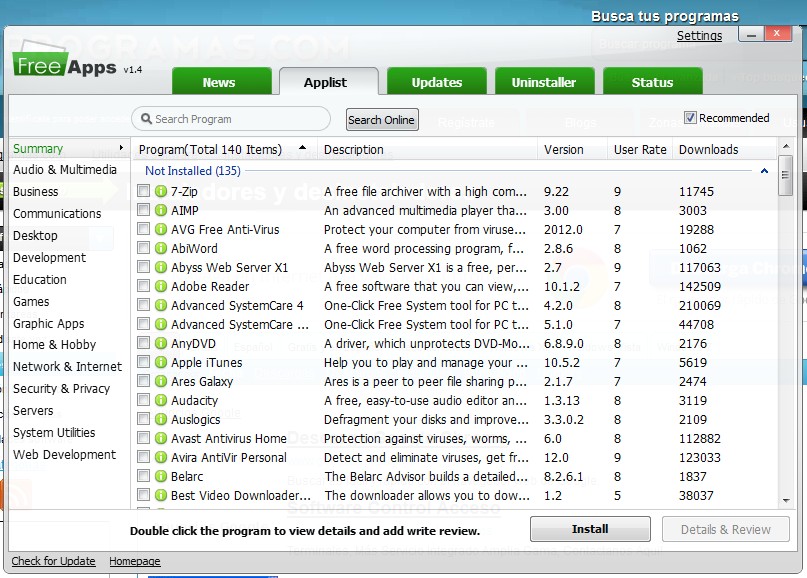This screenshot has width=807, height=578.
Task: Click the info icon next to Auslogics
Action: click(x=161, y=419)
